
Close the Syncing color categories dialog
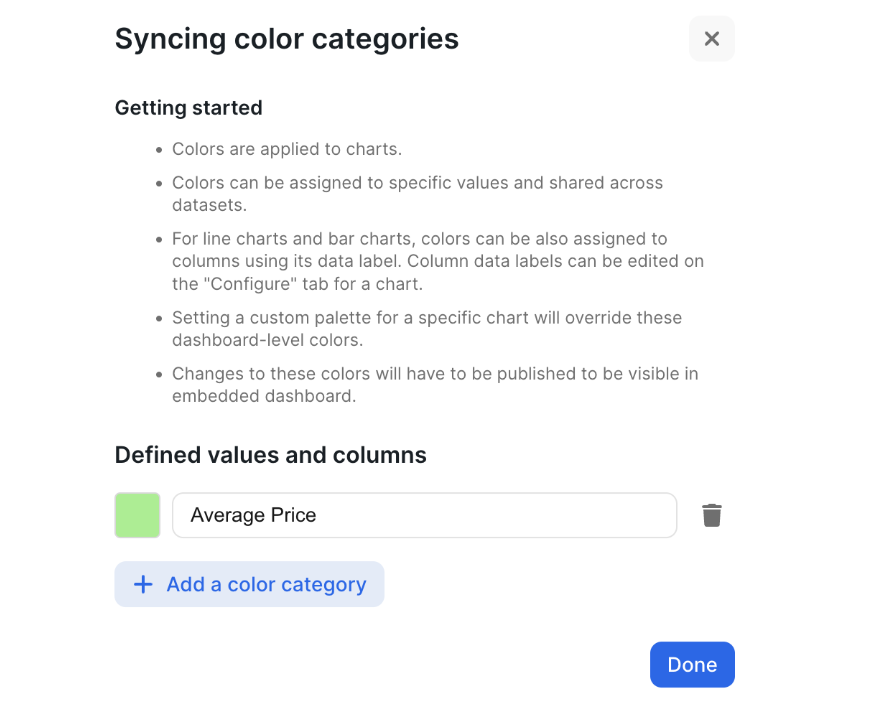point(711,39)
